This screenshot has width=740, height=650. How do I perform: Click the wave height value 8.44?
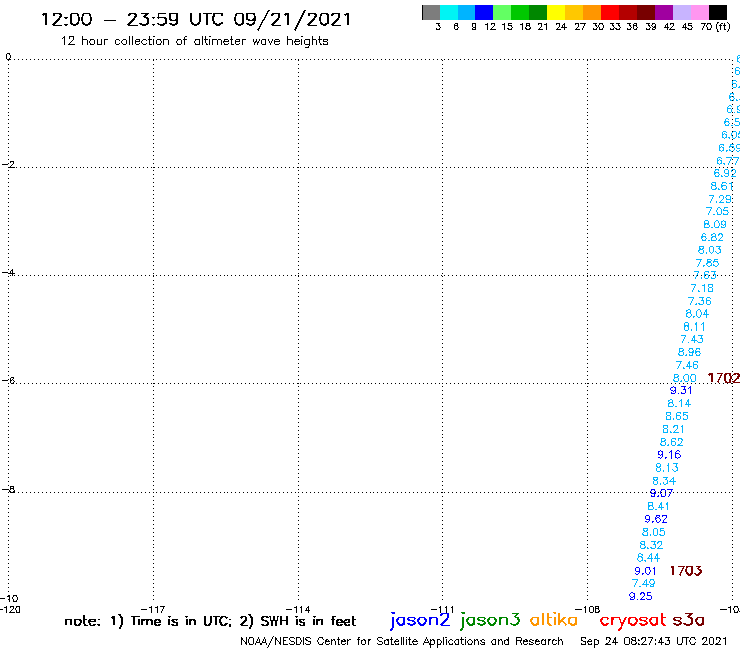click(x=648, y=557)
